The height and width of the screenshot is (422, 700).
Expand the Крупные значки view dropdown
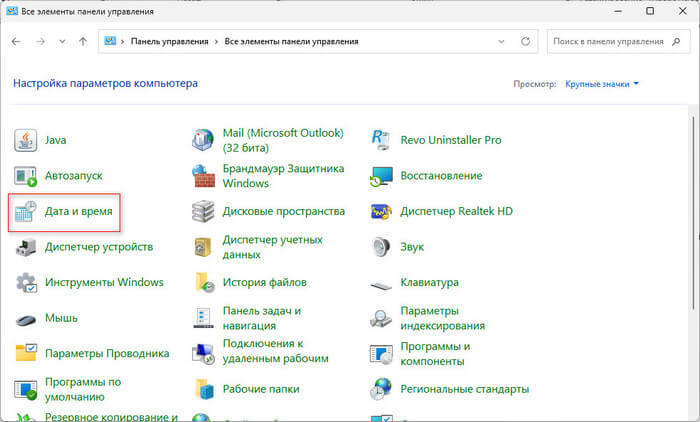602,85
